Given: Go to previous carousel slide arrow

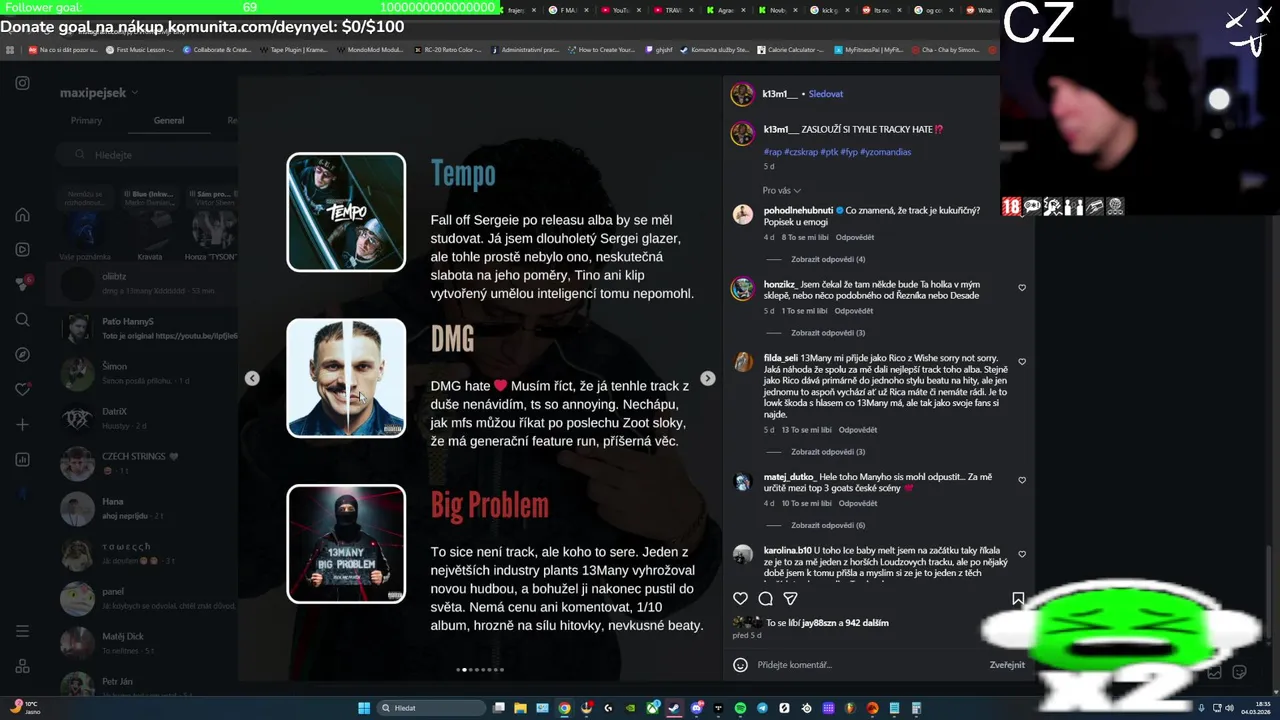Looking at the screenshot, I should pos(252,378).
